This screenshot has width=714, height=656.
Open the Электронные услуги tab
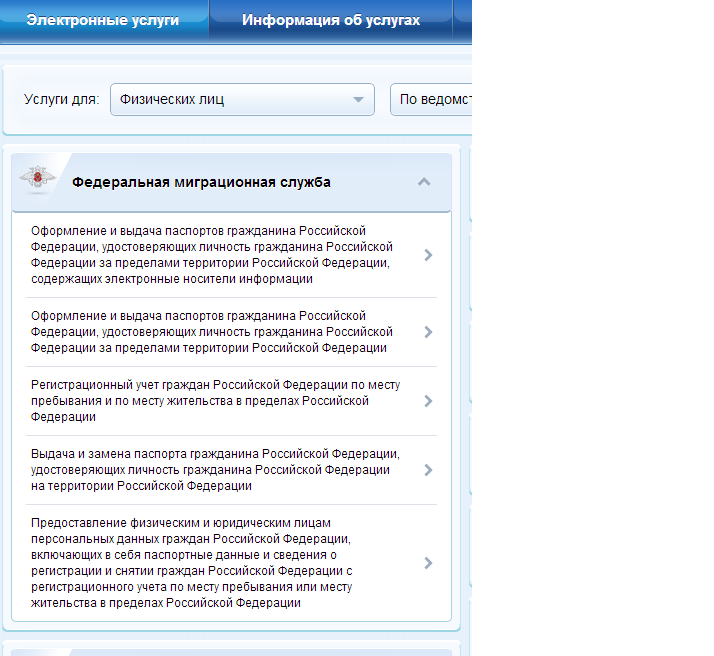103,20
